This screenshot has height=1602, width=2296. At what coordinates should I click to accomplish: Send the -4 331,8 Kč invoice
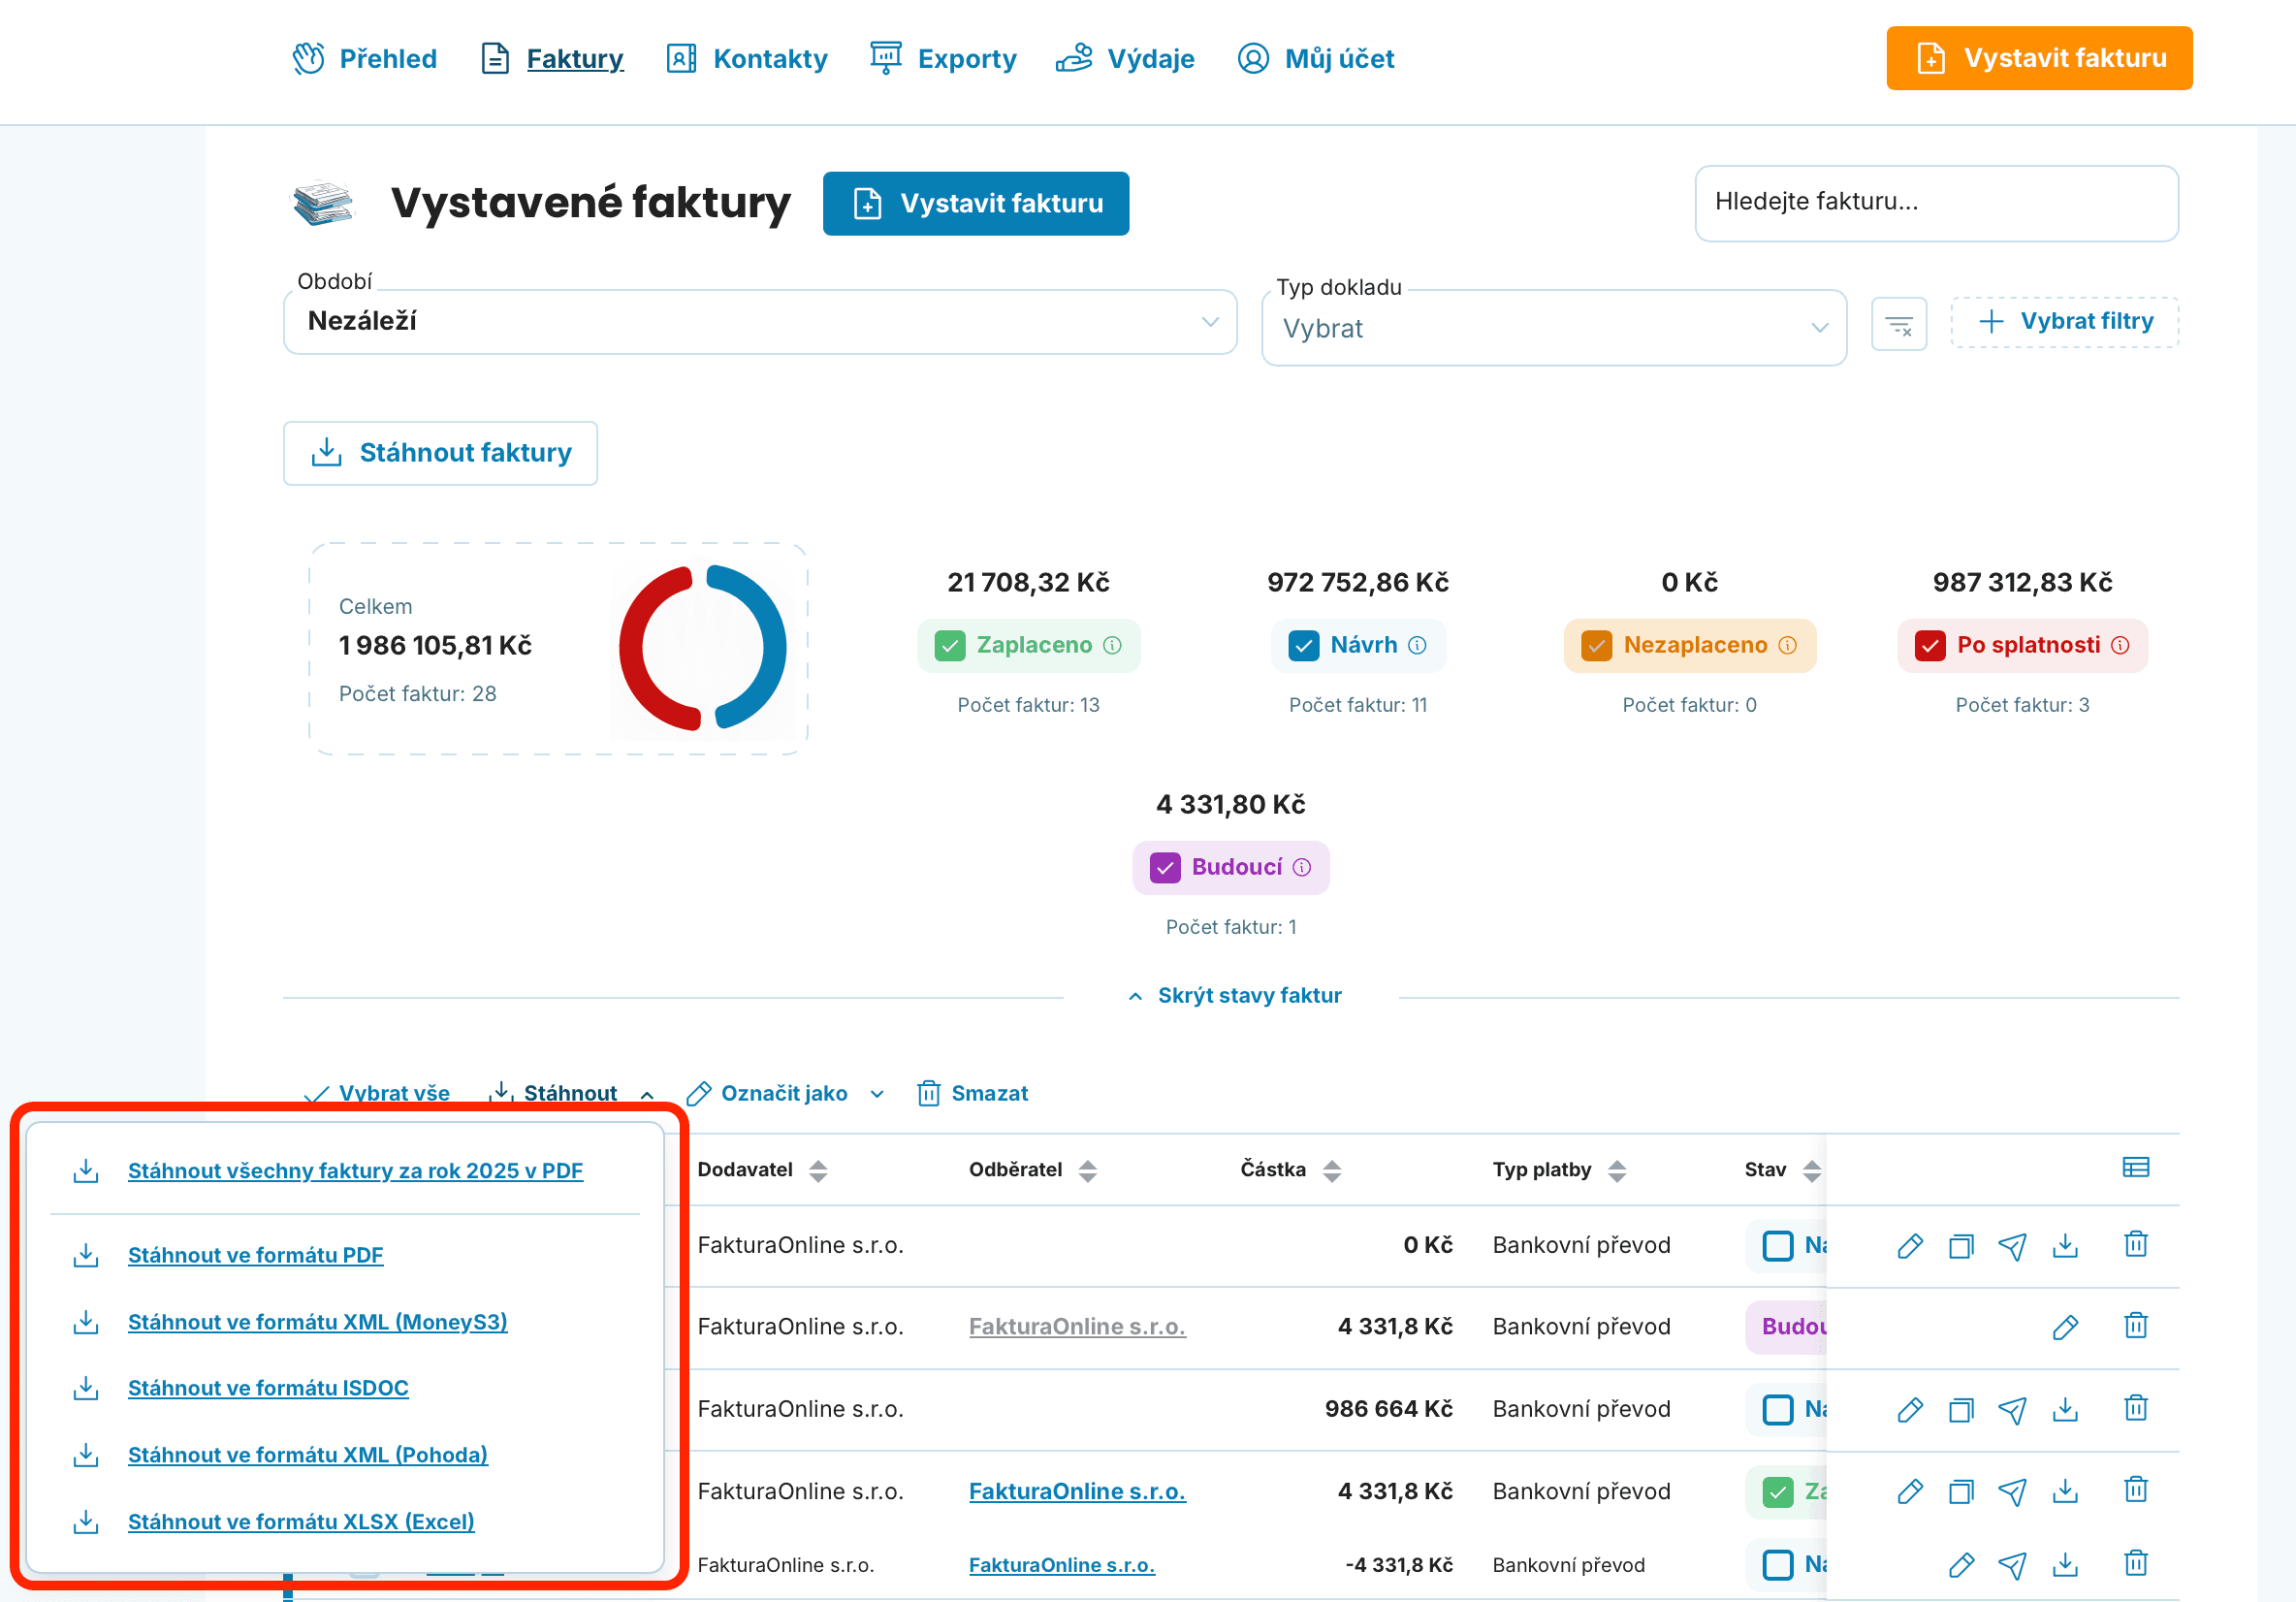pyautogui.click(x=2012, y=1564)
